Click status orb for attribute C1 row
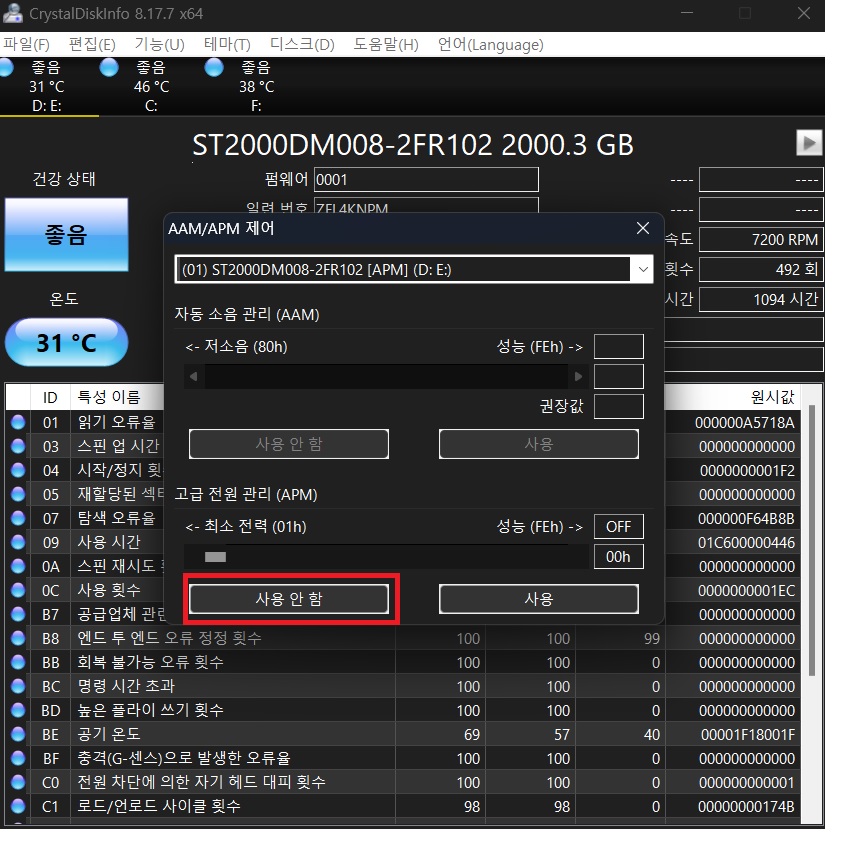This screenshot has width=848, height=857. click(18, 806)
